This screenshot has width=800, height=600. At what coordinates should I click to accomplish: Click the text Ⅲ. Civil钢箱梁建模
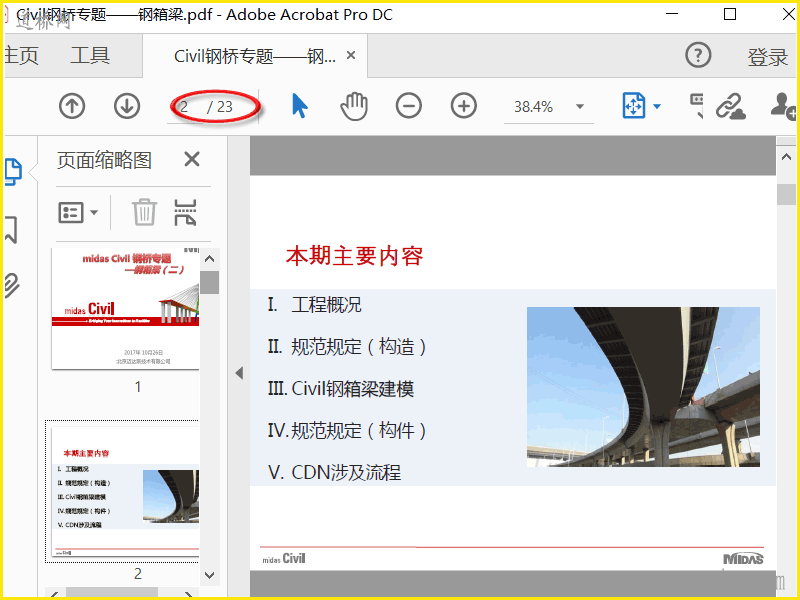341,389
